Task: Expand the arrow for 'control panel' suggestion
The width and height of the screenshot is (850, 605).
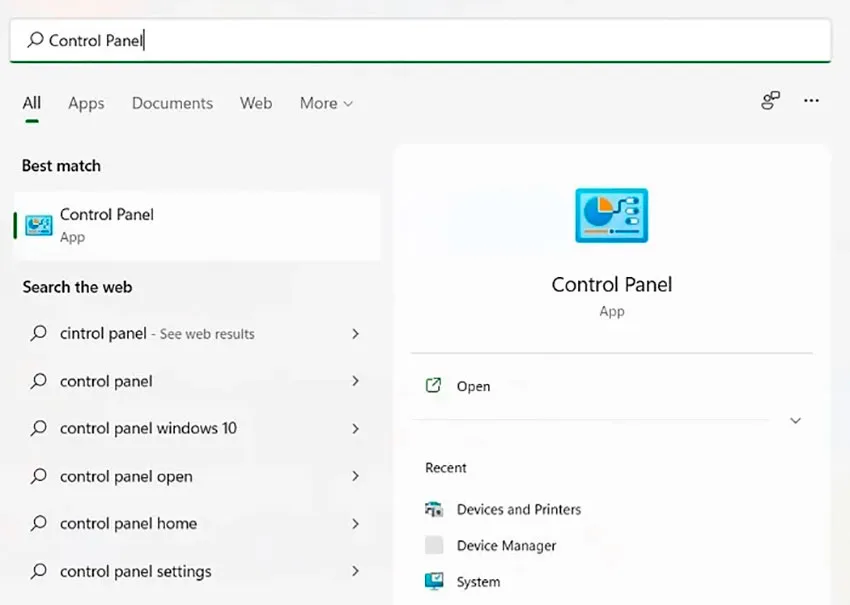Action: (x=355, y=381)
